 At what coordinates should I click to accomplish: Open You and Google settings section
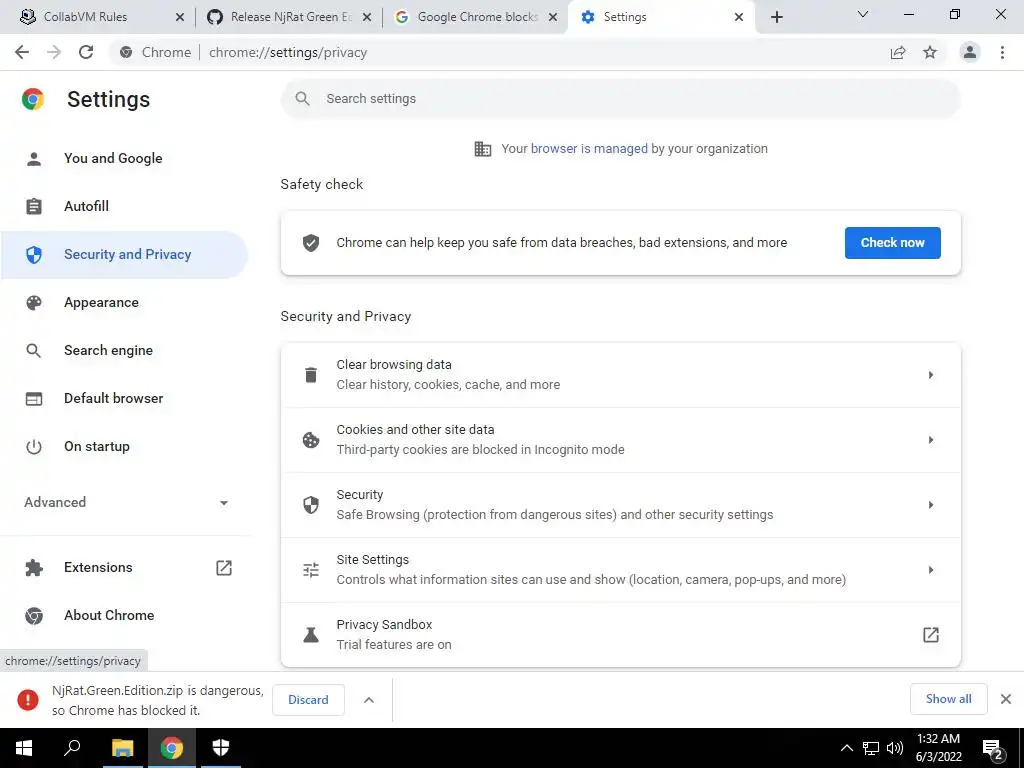[x=124, y=158]
